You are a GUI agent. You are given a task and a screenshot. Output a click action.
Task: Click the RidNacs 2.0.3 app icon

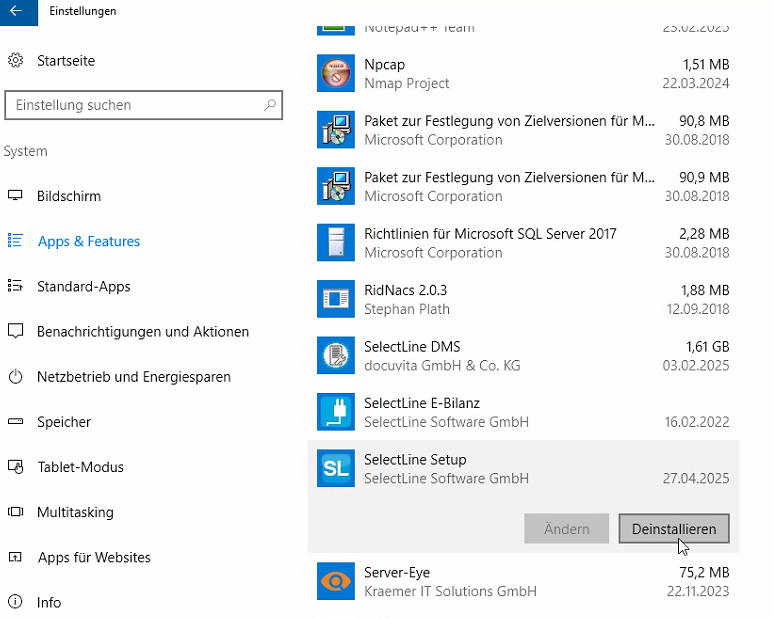pyautogui.click(x=336, y=299)
